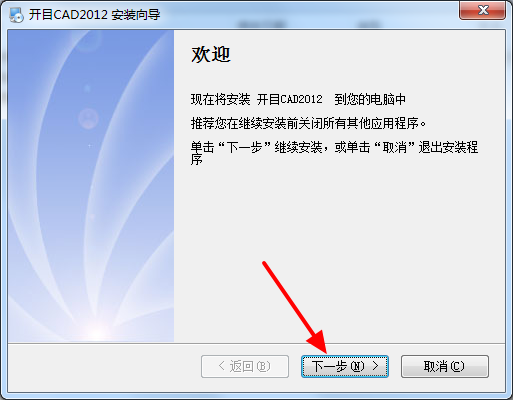The image size is (513, 400).
Task: Click the 欢迎 heading
Action: [x=211, y=54]
